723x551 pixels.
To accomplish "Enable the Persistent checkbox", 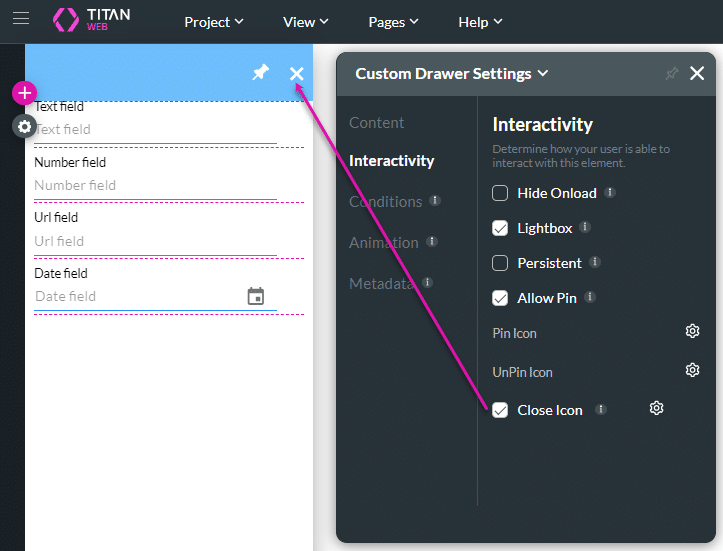I will pyautogui.click(x=501, y=263).
